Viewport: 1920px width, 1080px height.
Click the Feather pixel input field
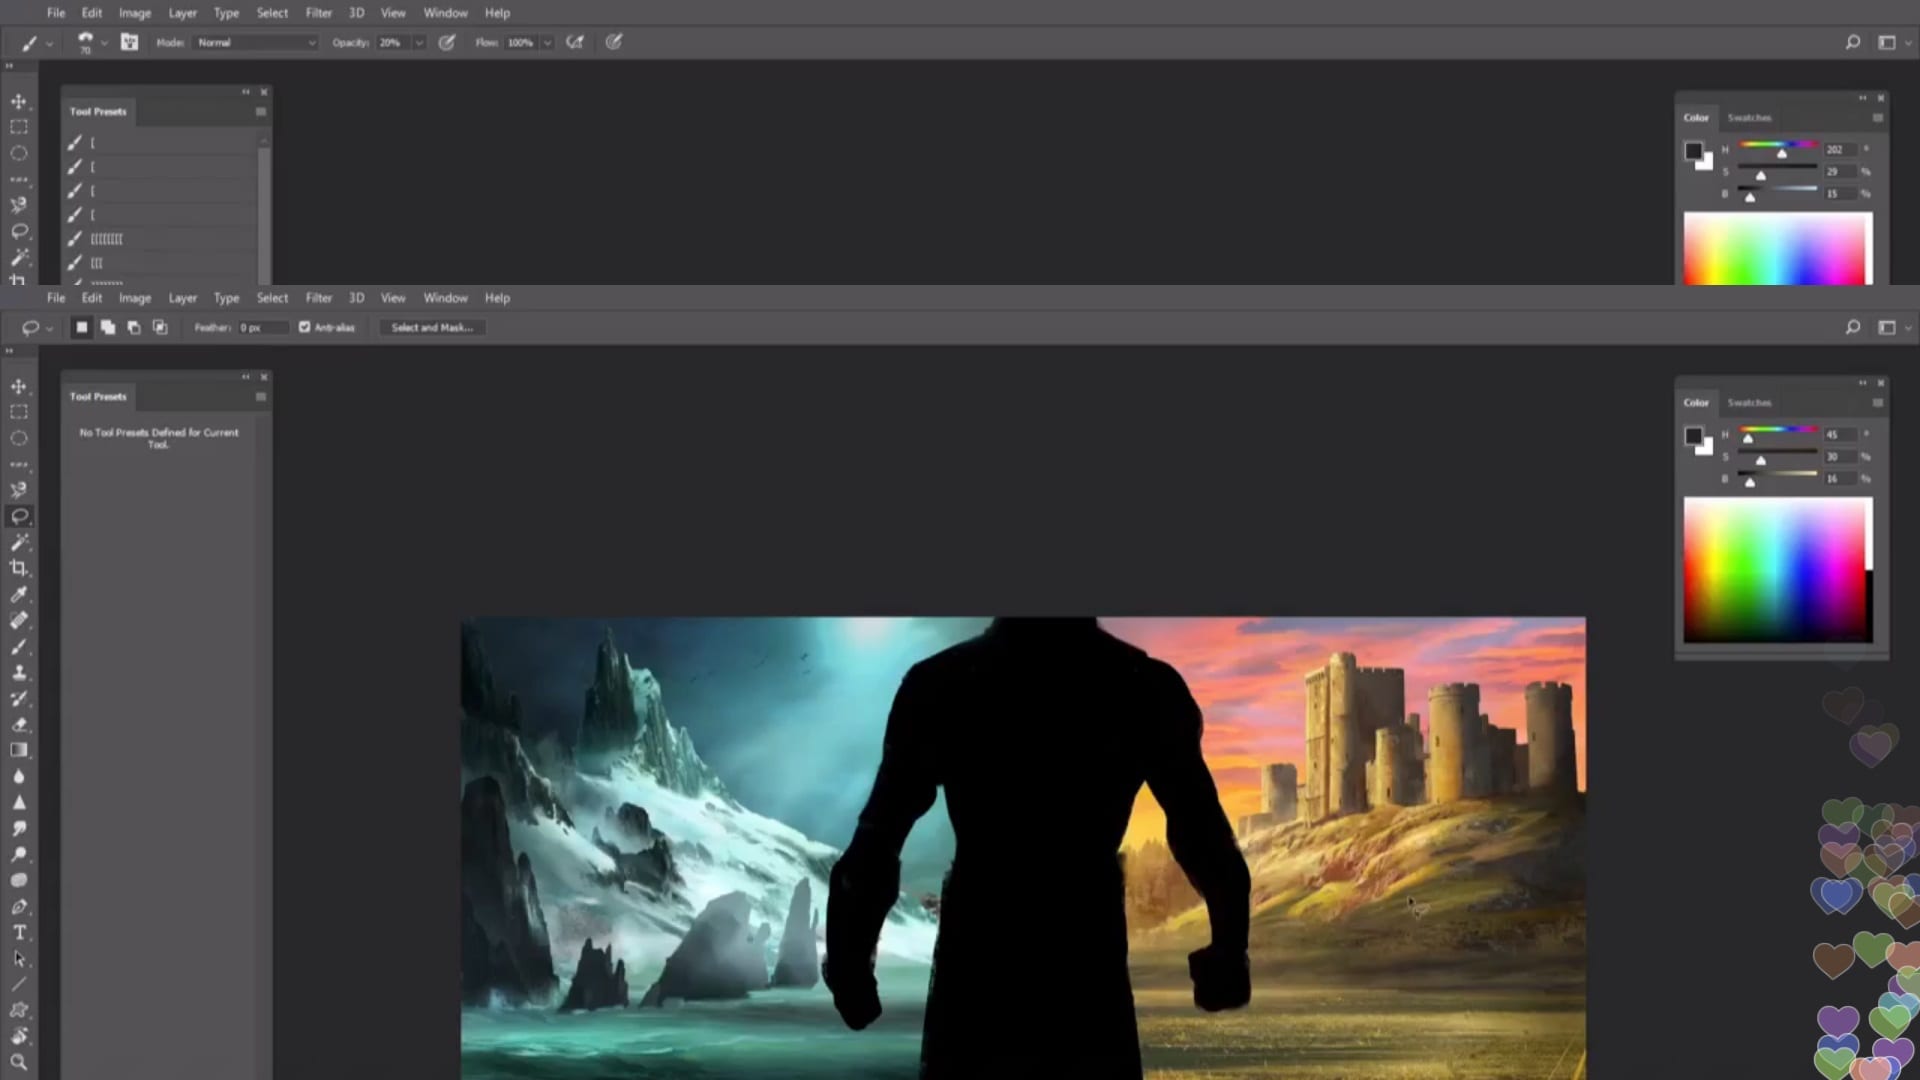click(x=262, y=327)
